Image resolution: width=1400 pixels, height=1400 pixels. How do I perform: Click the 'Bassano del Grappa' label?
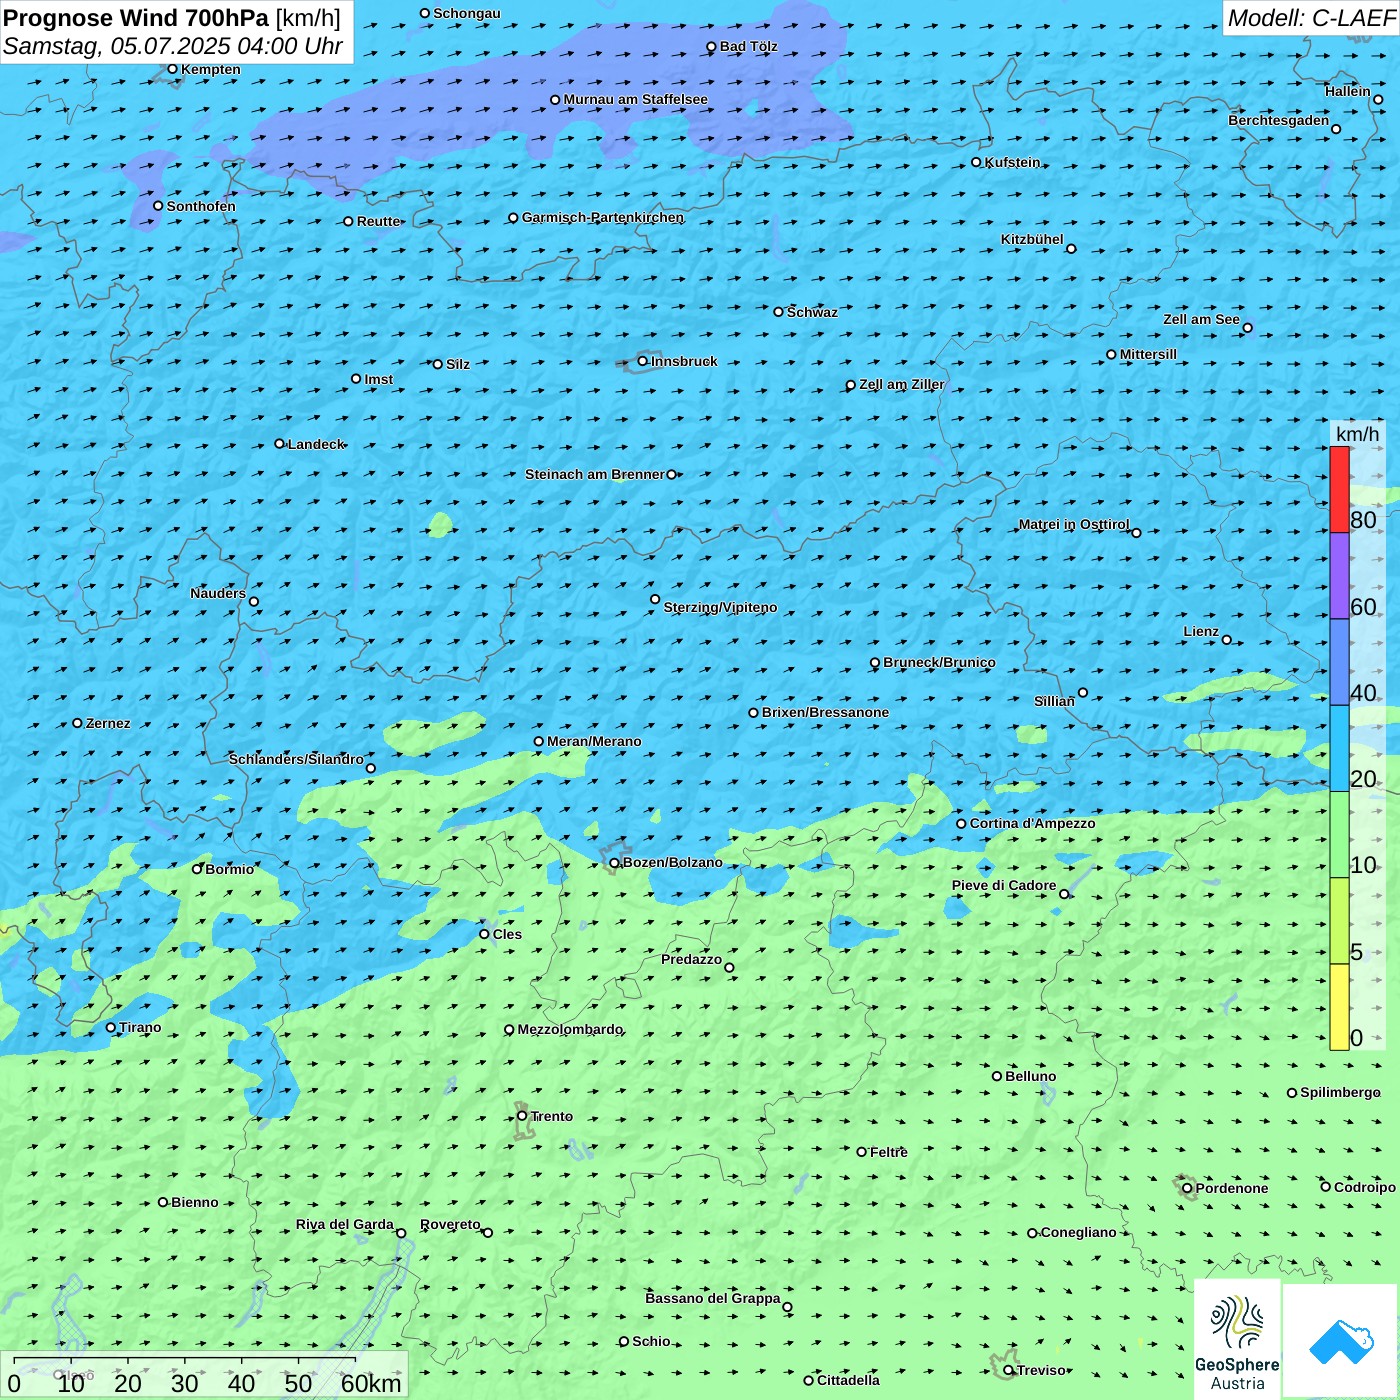[x=713, y=1298]
